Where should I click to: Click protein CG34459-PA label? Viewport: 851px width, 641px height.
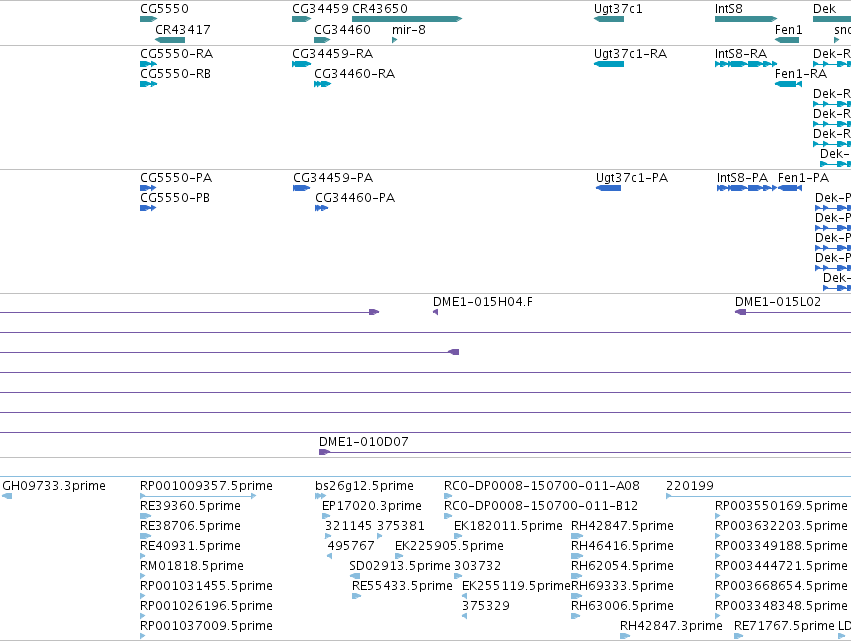333,178
